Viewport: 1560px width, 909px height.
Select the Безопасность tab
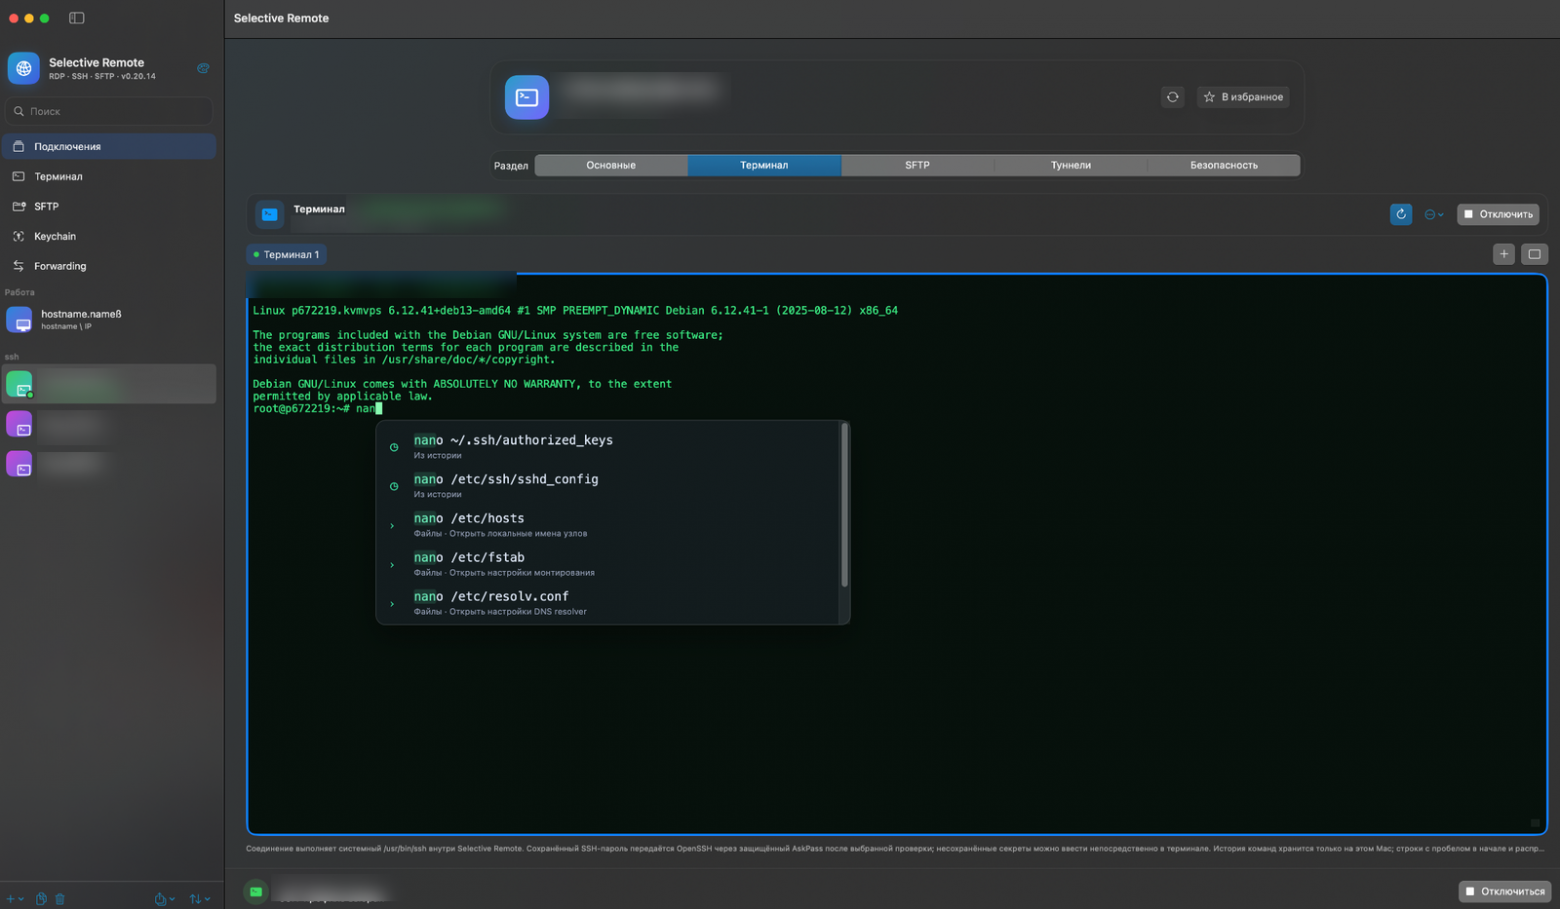pos(1224,165)
